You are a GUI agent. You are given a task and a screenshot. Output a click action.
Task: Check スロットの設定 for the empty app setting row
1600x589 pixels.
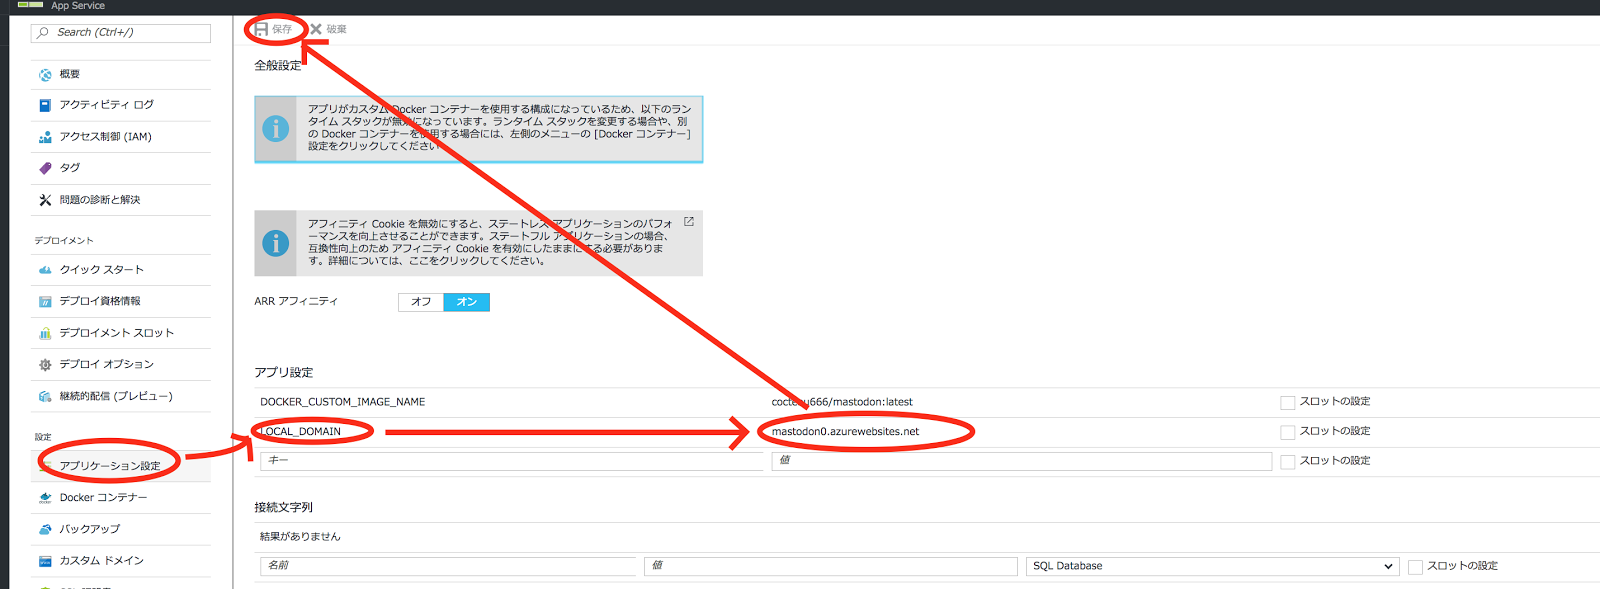point(1288,462)
